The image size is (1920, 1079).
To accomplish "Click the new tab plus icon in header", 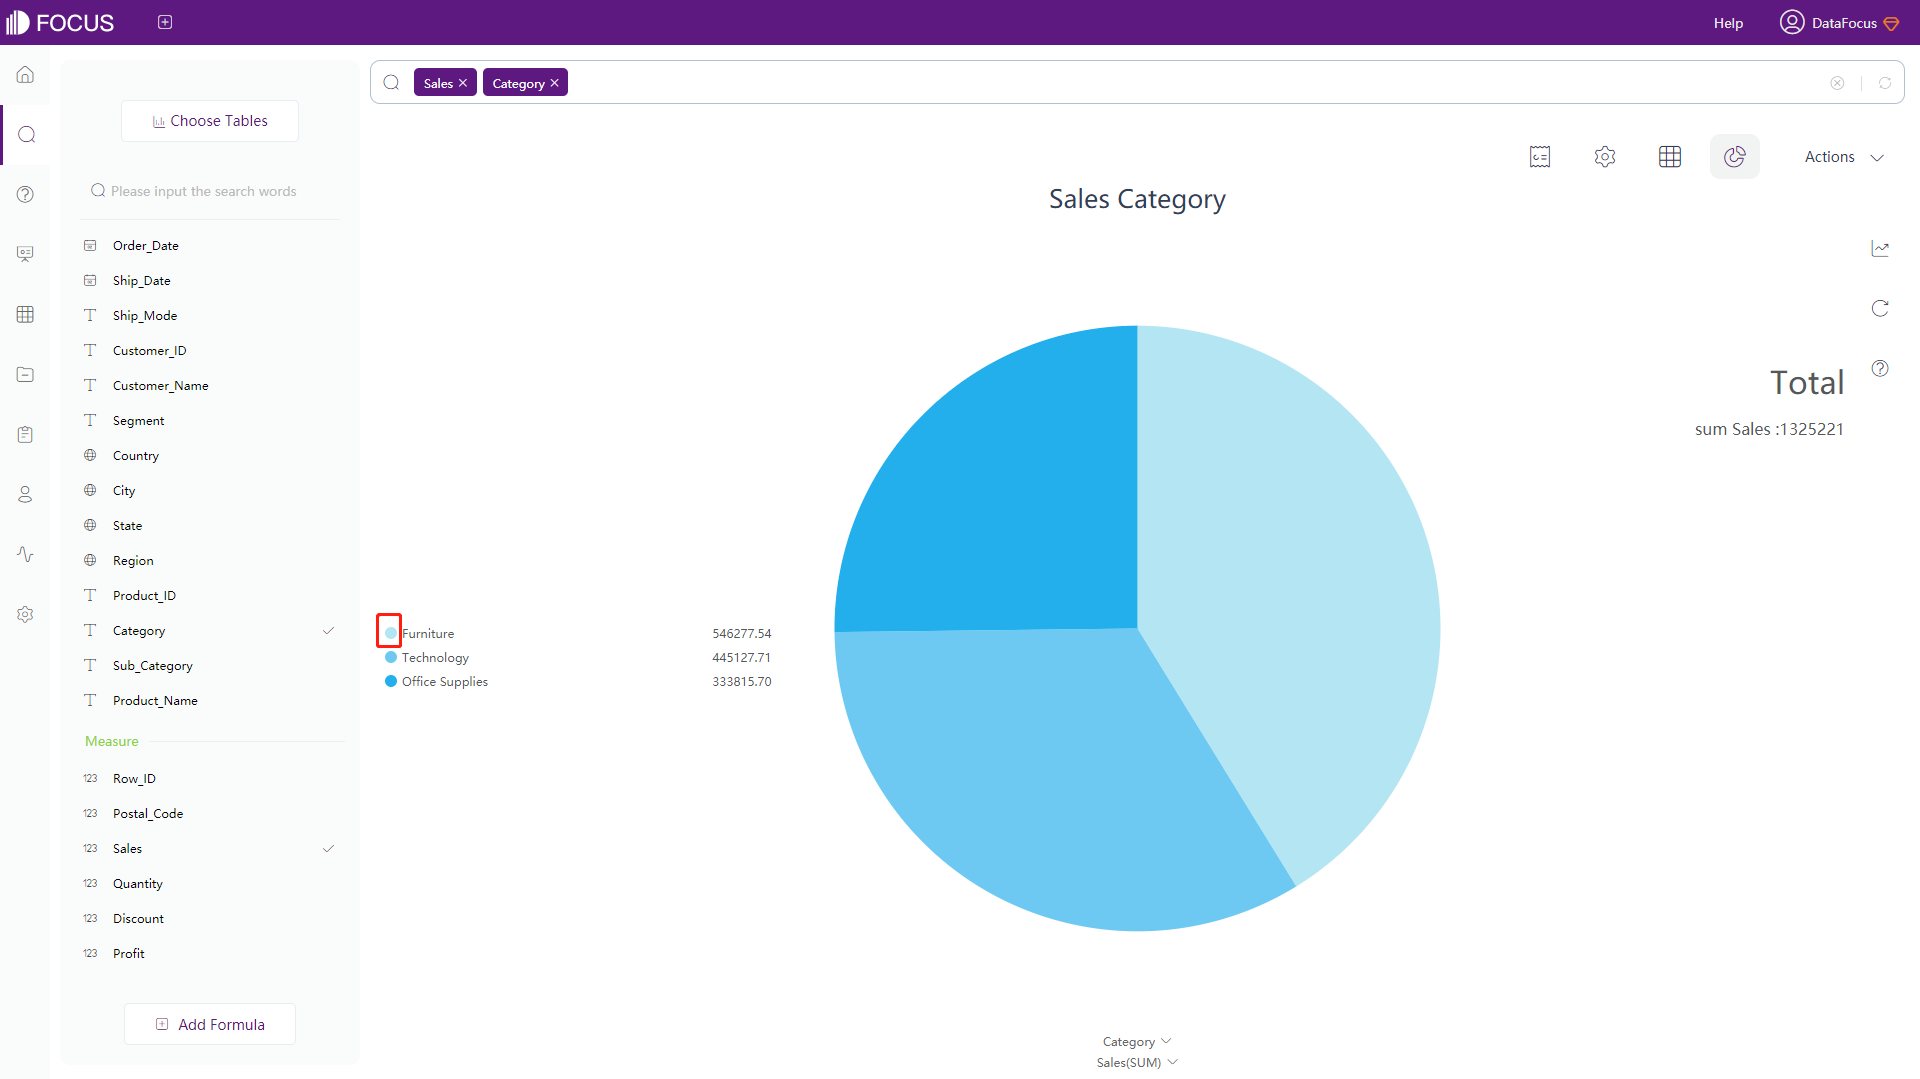I will pyautogui.click(x=165, y=22).
